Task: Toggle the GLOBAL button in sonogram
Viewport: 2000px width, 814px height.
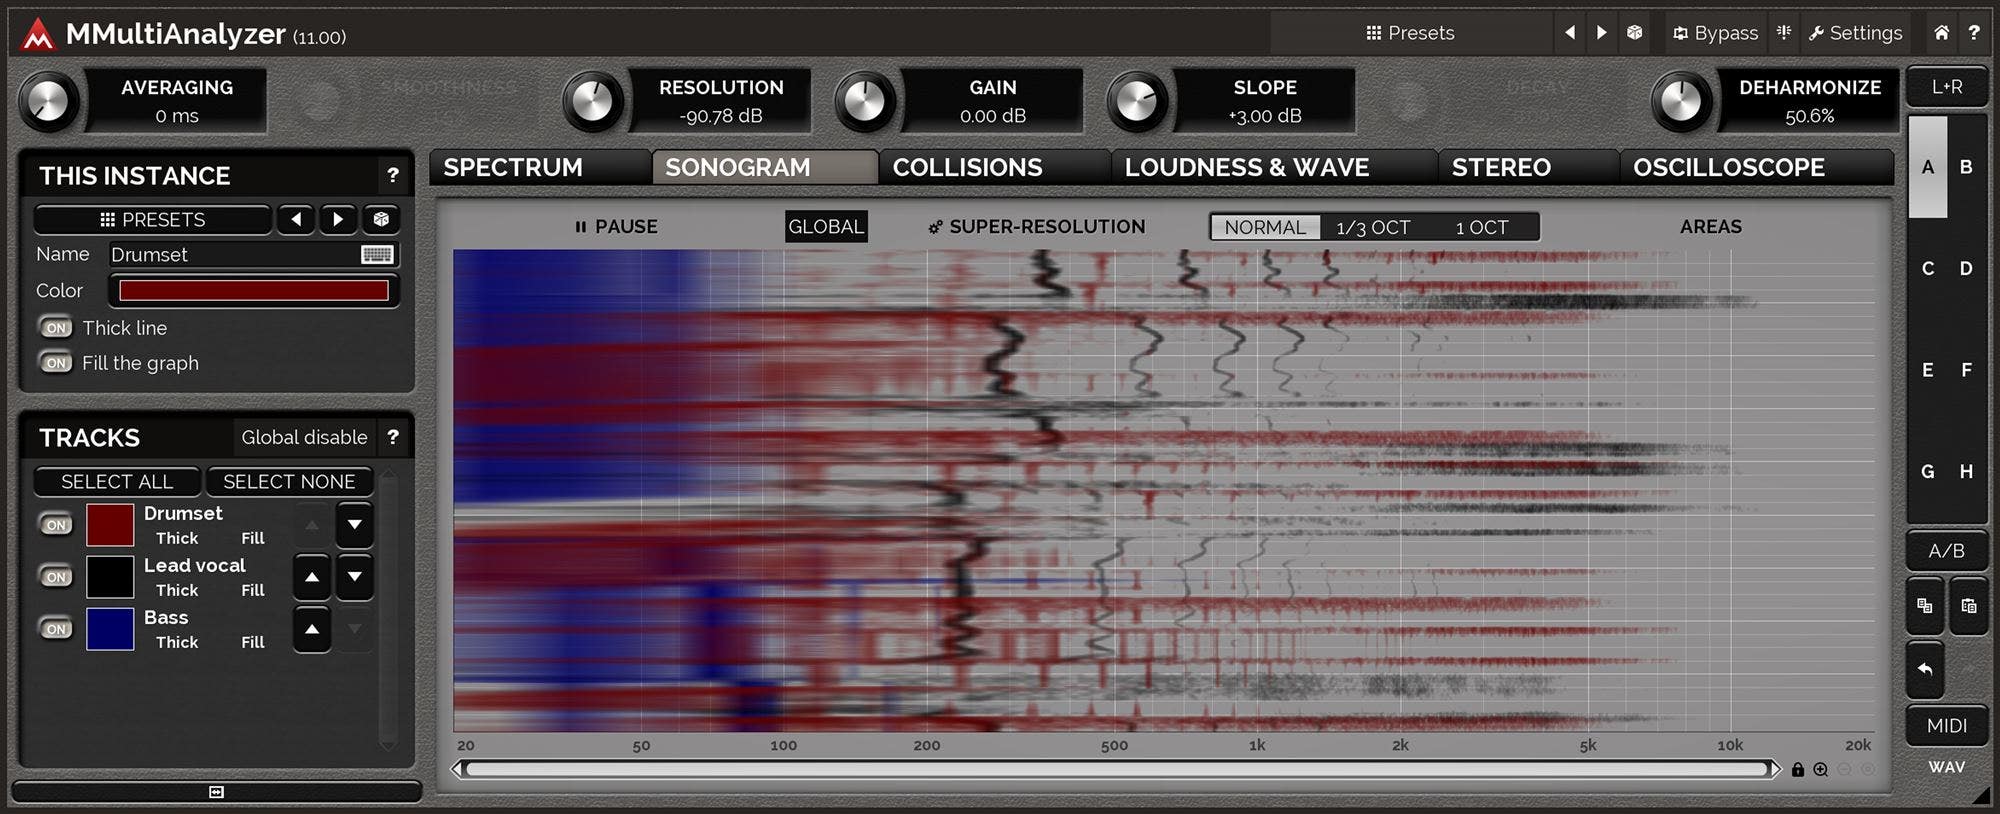Action: tap(826, 227)
